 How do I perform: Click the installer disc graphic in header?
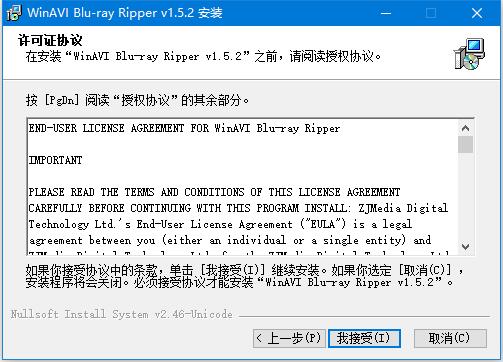point(469,54)
